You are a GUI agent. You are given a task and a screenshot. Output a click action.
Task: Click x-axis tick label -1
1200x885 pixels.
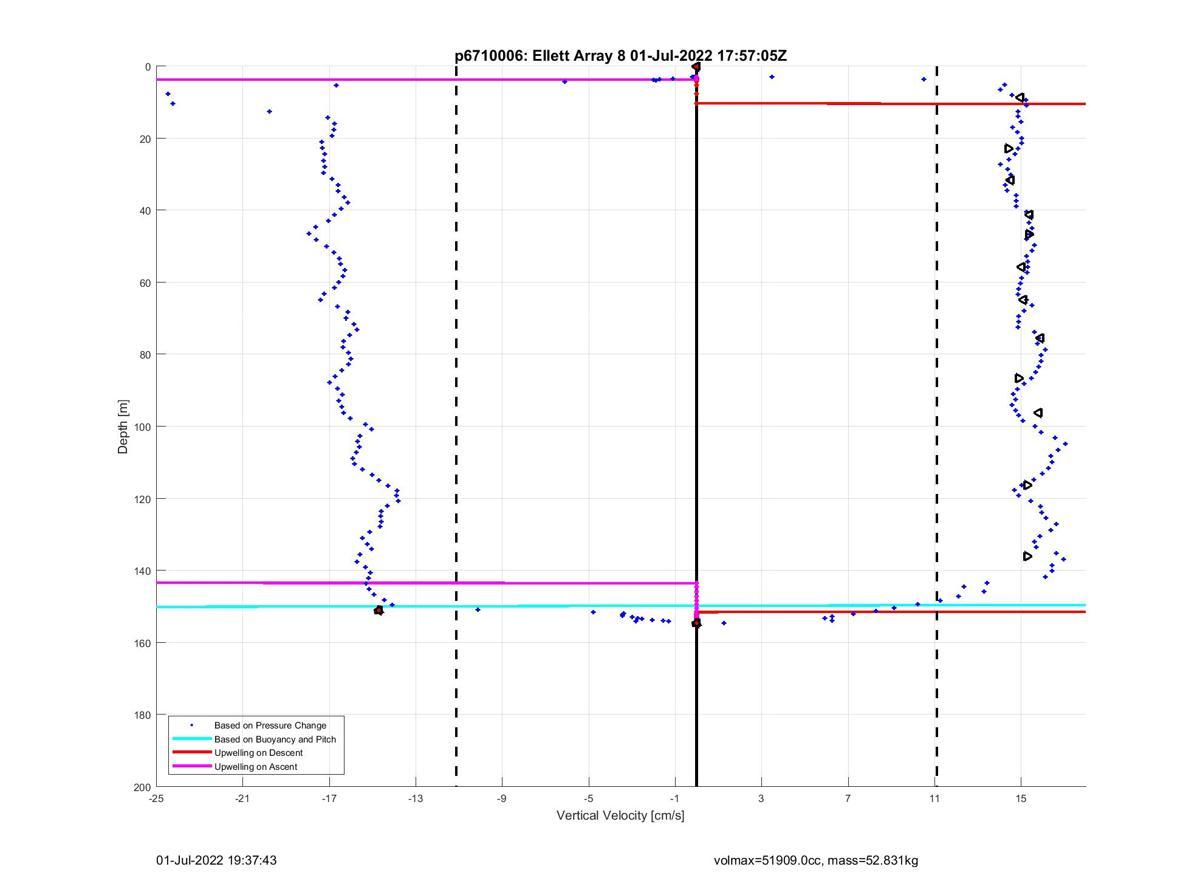675,798
